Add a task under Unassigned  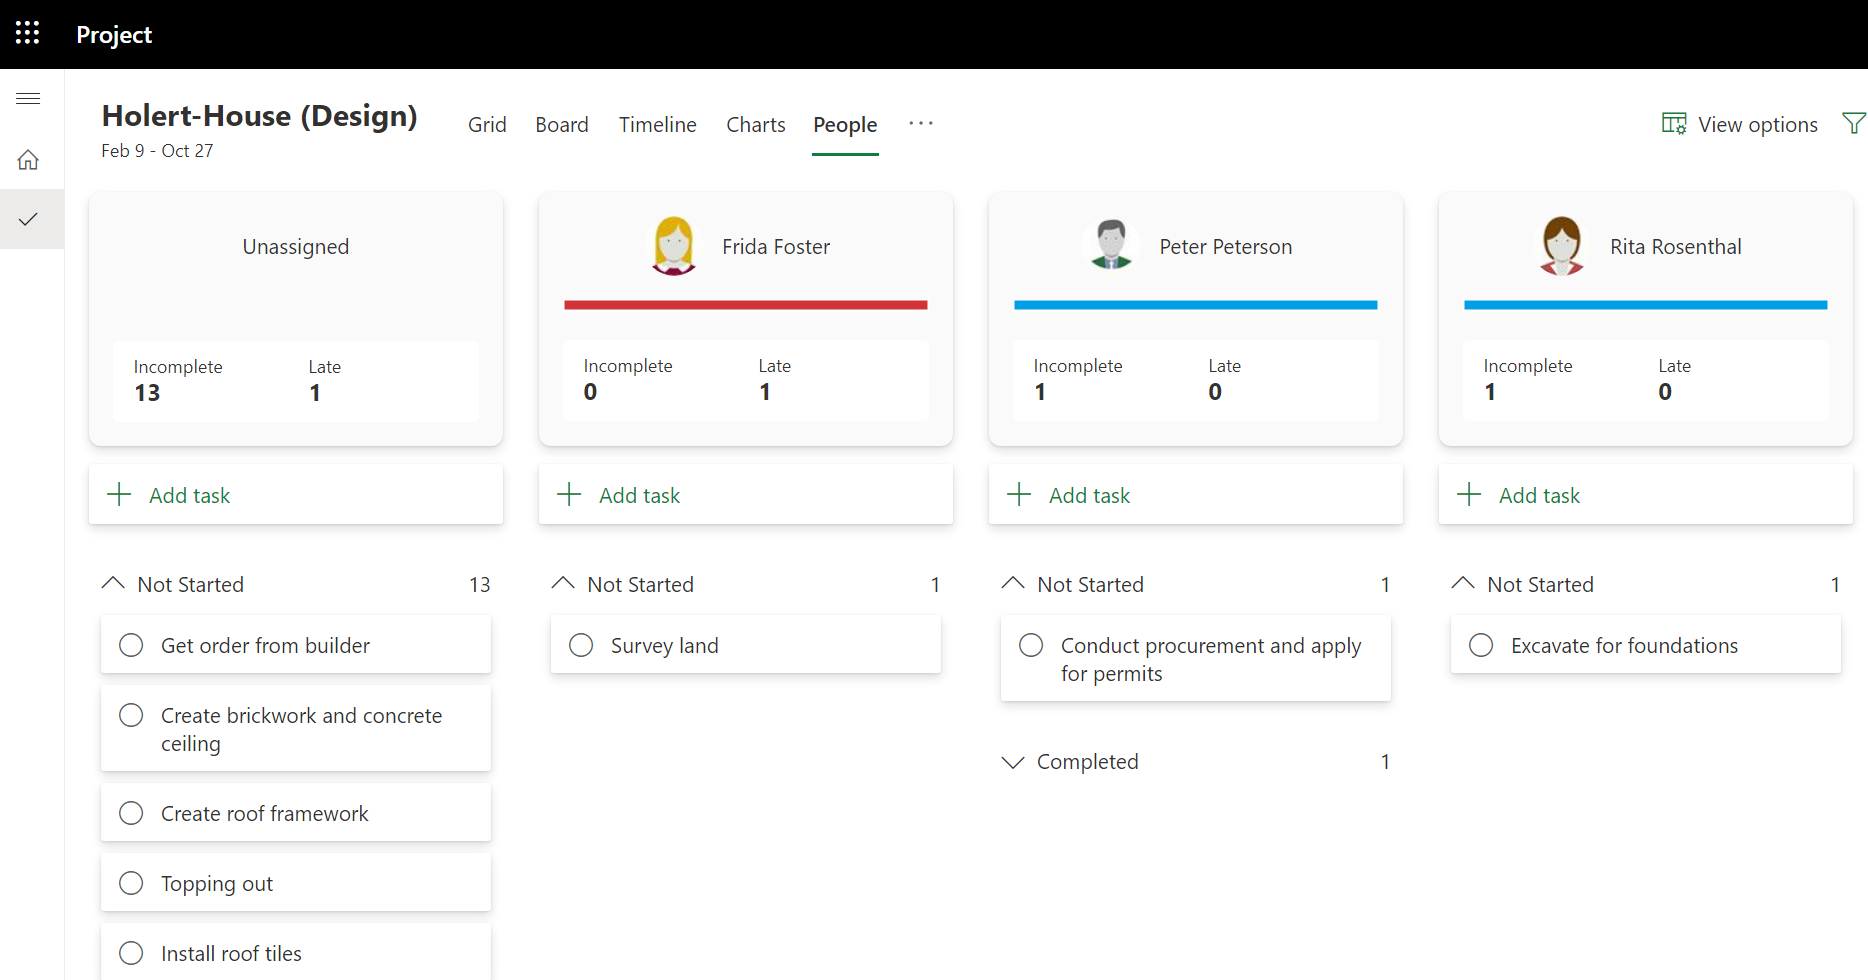(168, 494)
